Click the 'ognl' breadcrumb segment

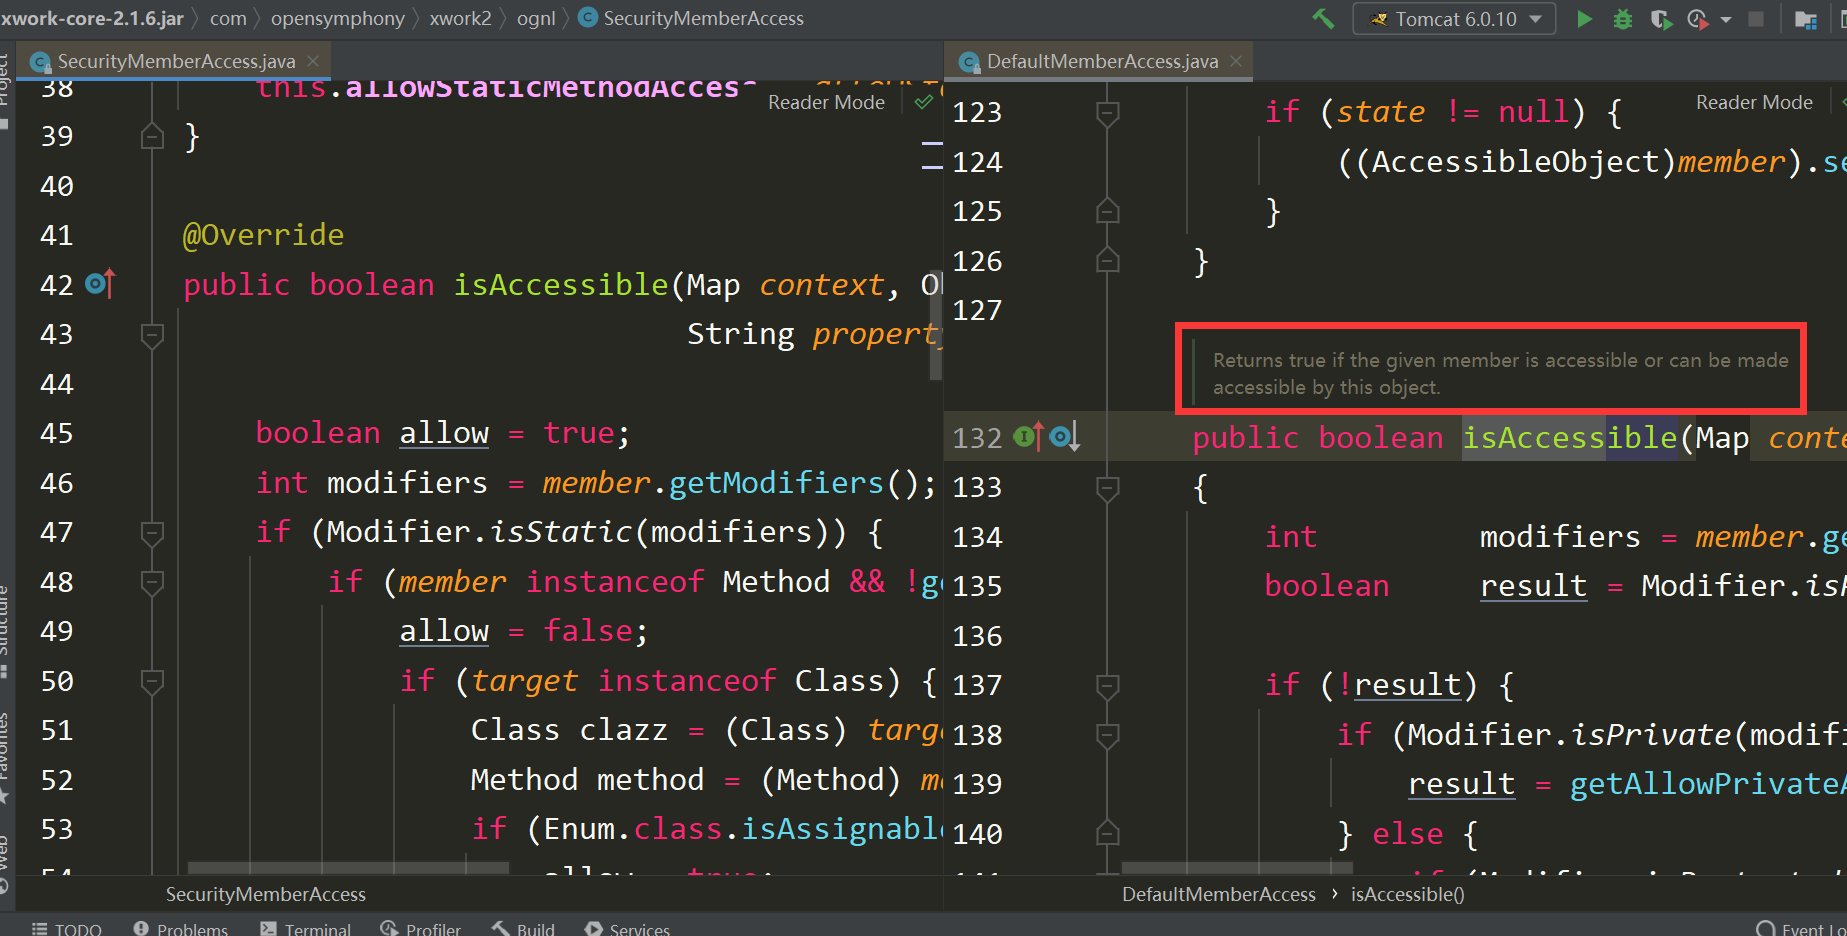click(x=536, y=18)
